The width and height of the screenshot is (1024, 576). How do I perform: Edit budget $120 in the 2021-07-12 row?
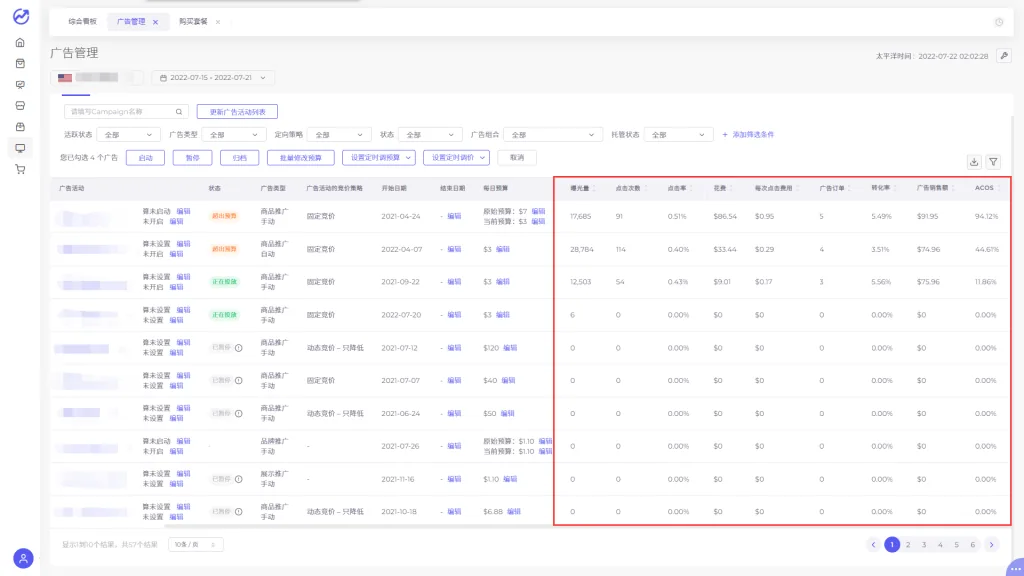pos(510,348)
